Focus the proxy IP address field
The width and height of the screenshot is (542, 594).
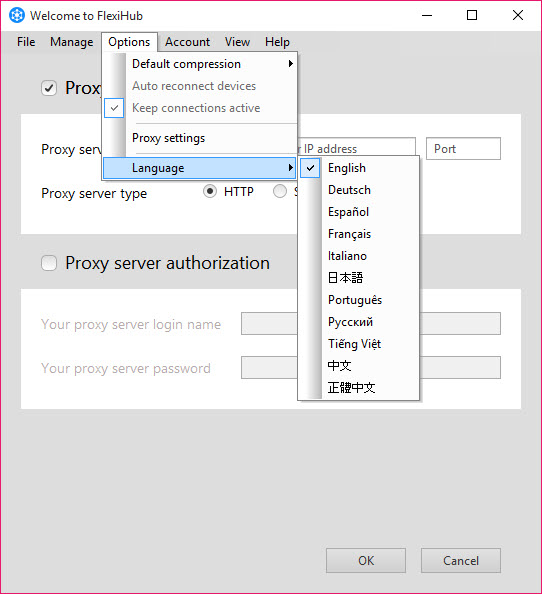[356, 148]
